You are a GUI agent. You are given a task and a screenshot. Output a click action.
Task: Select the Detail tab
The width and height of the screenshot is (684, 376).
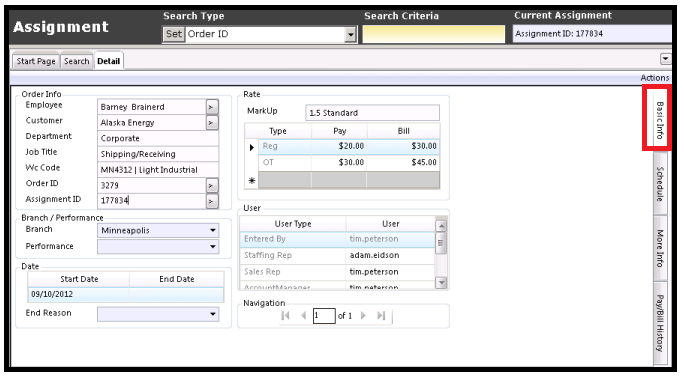coord(109,61)
